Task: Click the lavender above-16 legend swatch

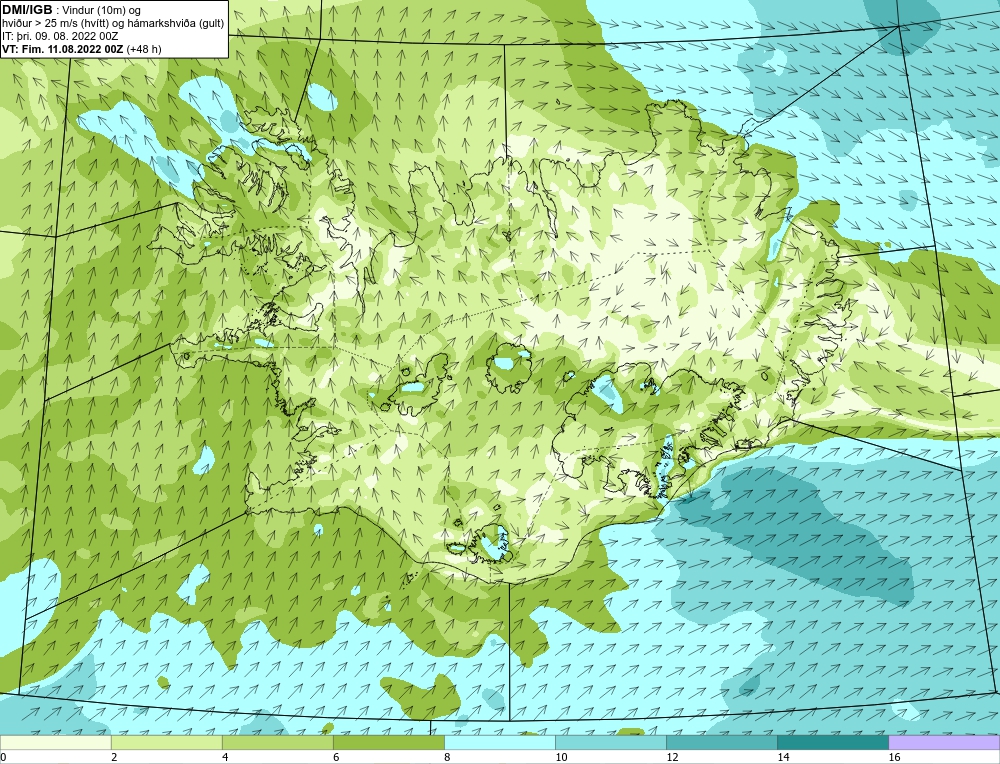Action: point(944,742)
